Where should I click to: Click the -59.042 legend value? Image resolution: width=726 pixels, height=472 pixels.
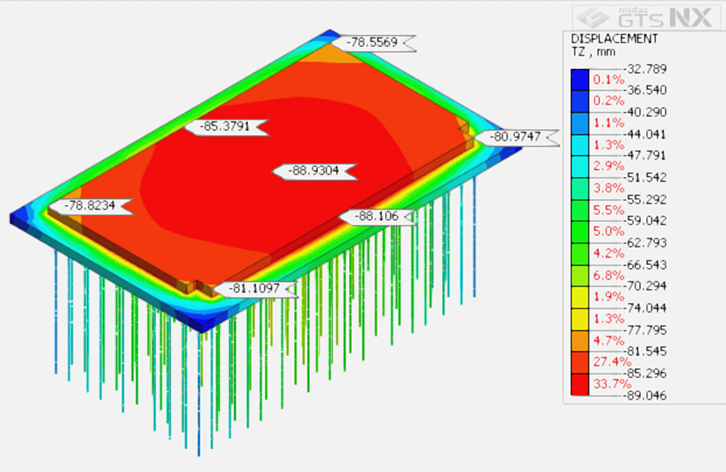645,221
